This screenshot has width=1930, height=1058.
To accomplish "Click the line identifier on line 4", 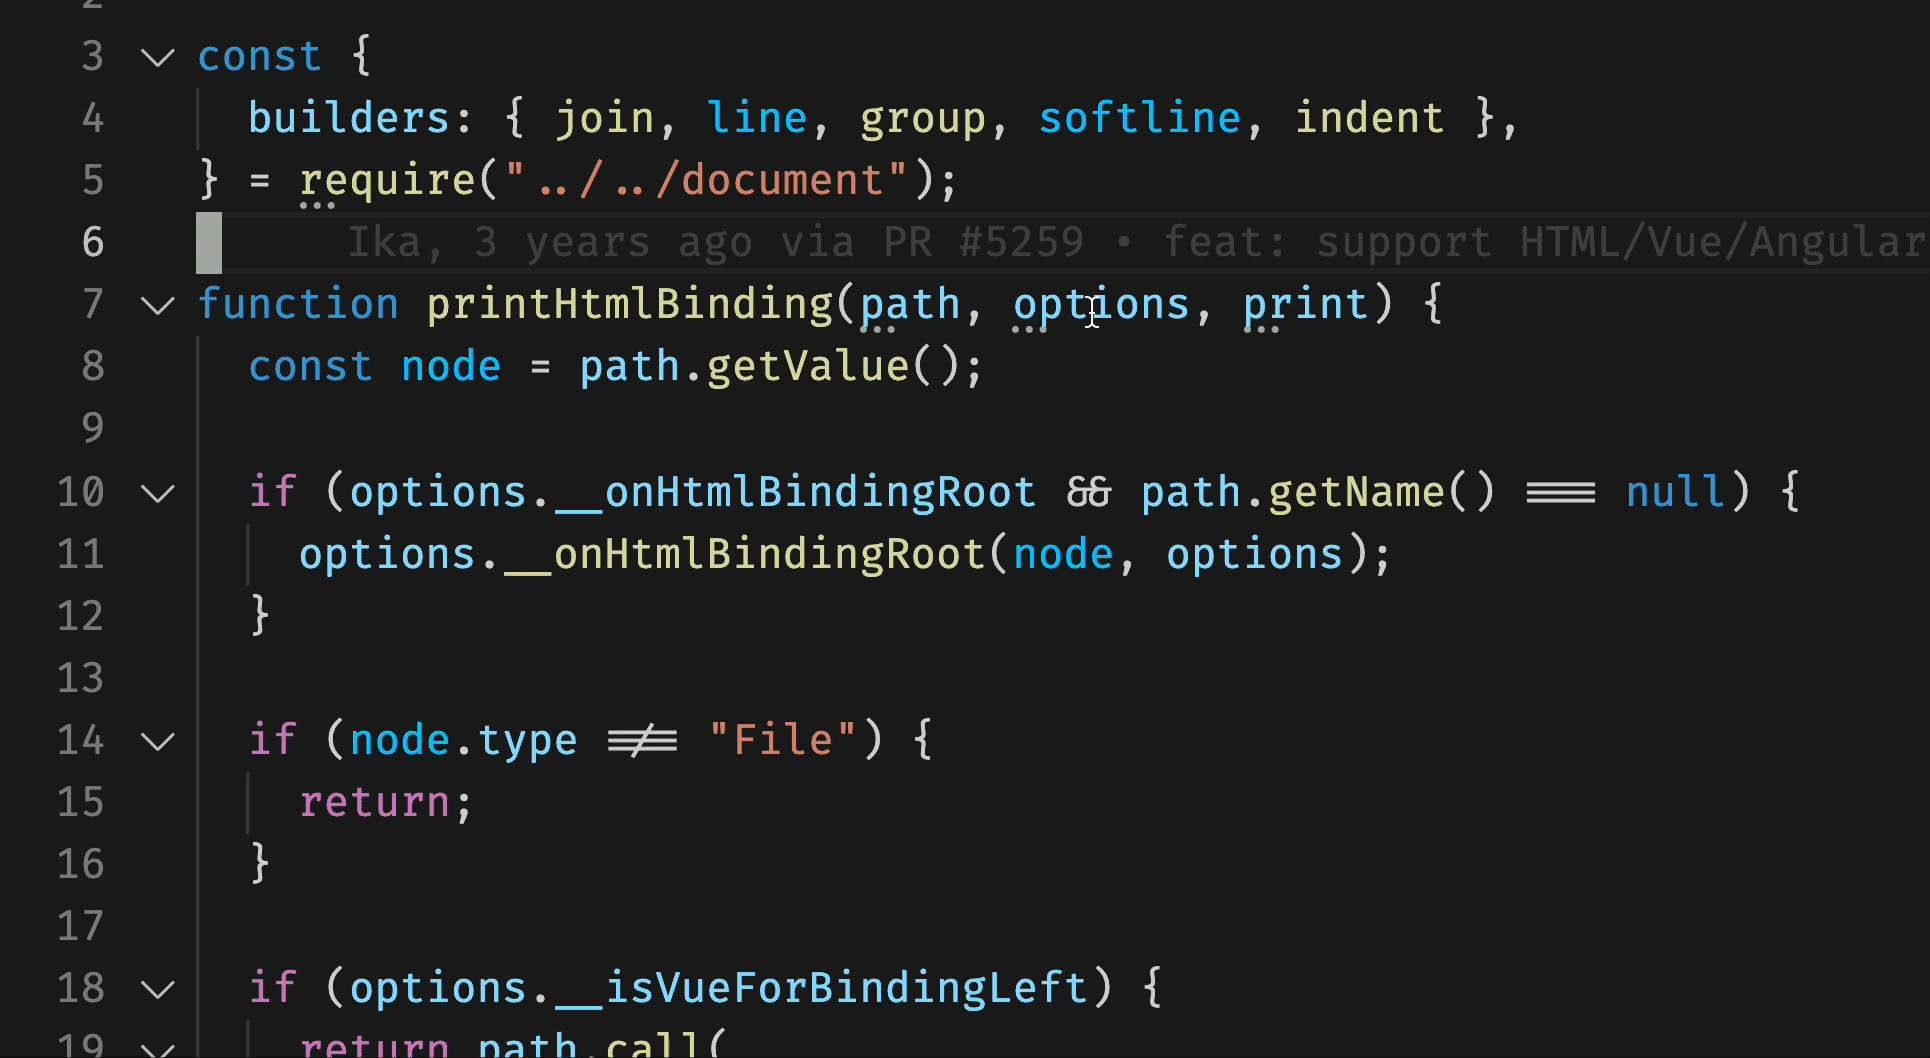I will tap(757, 118).
